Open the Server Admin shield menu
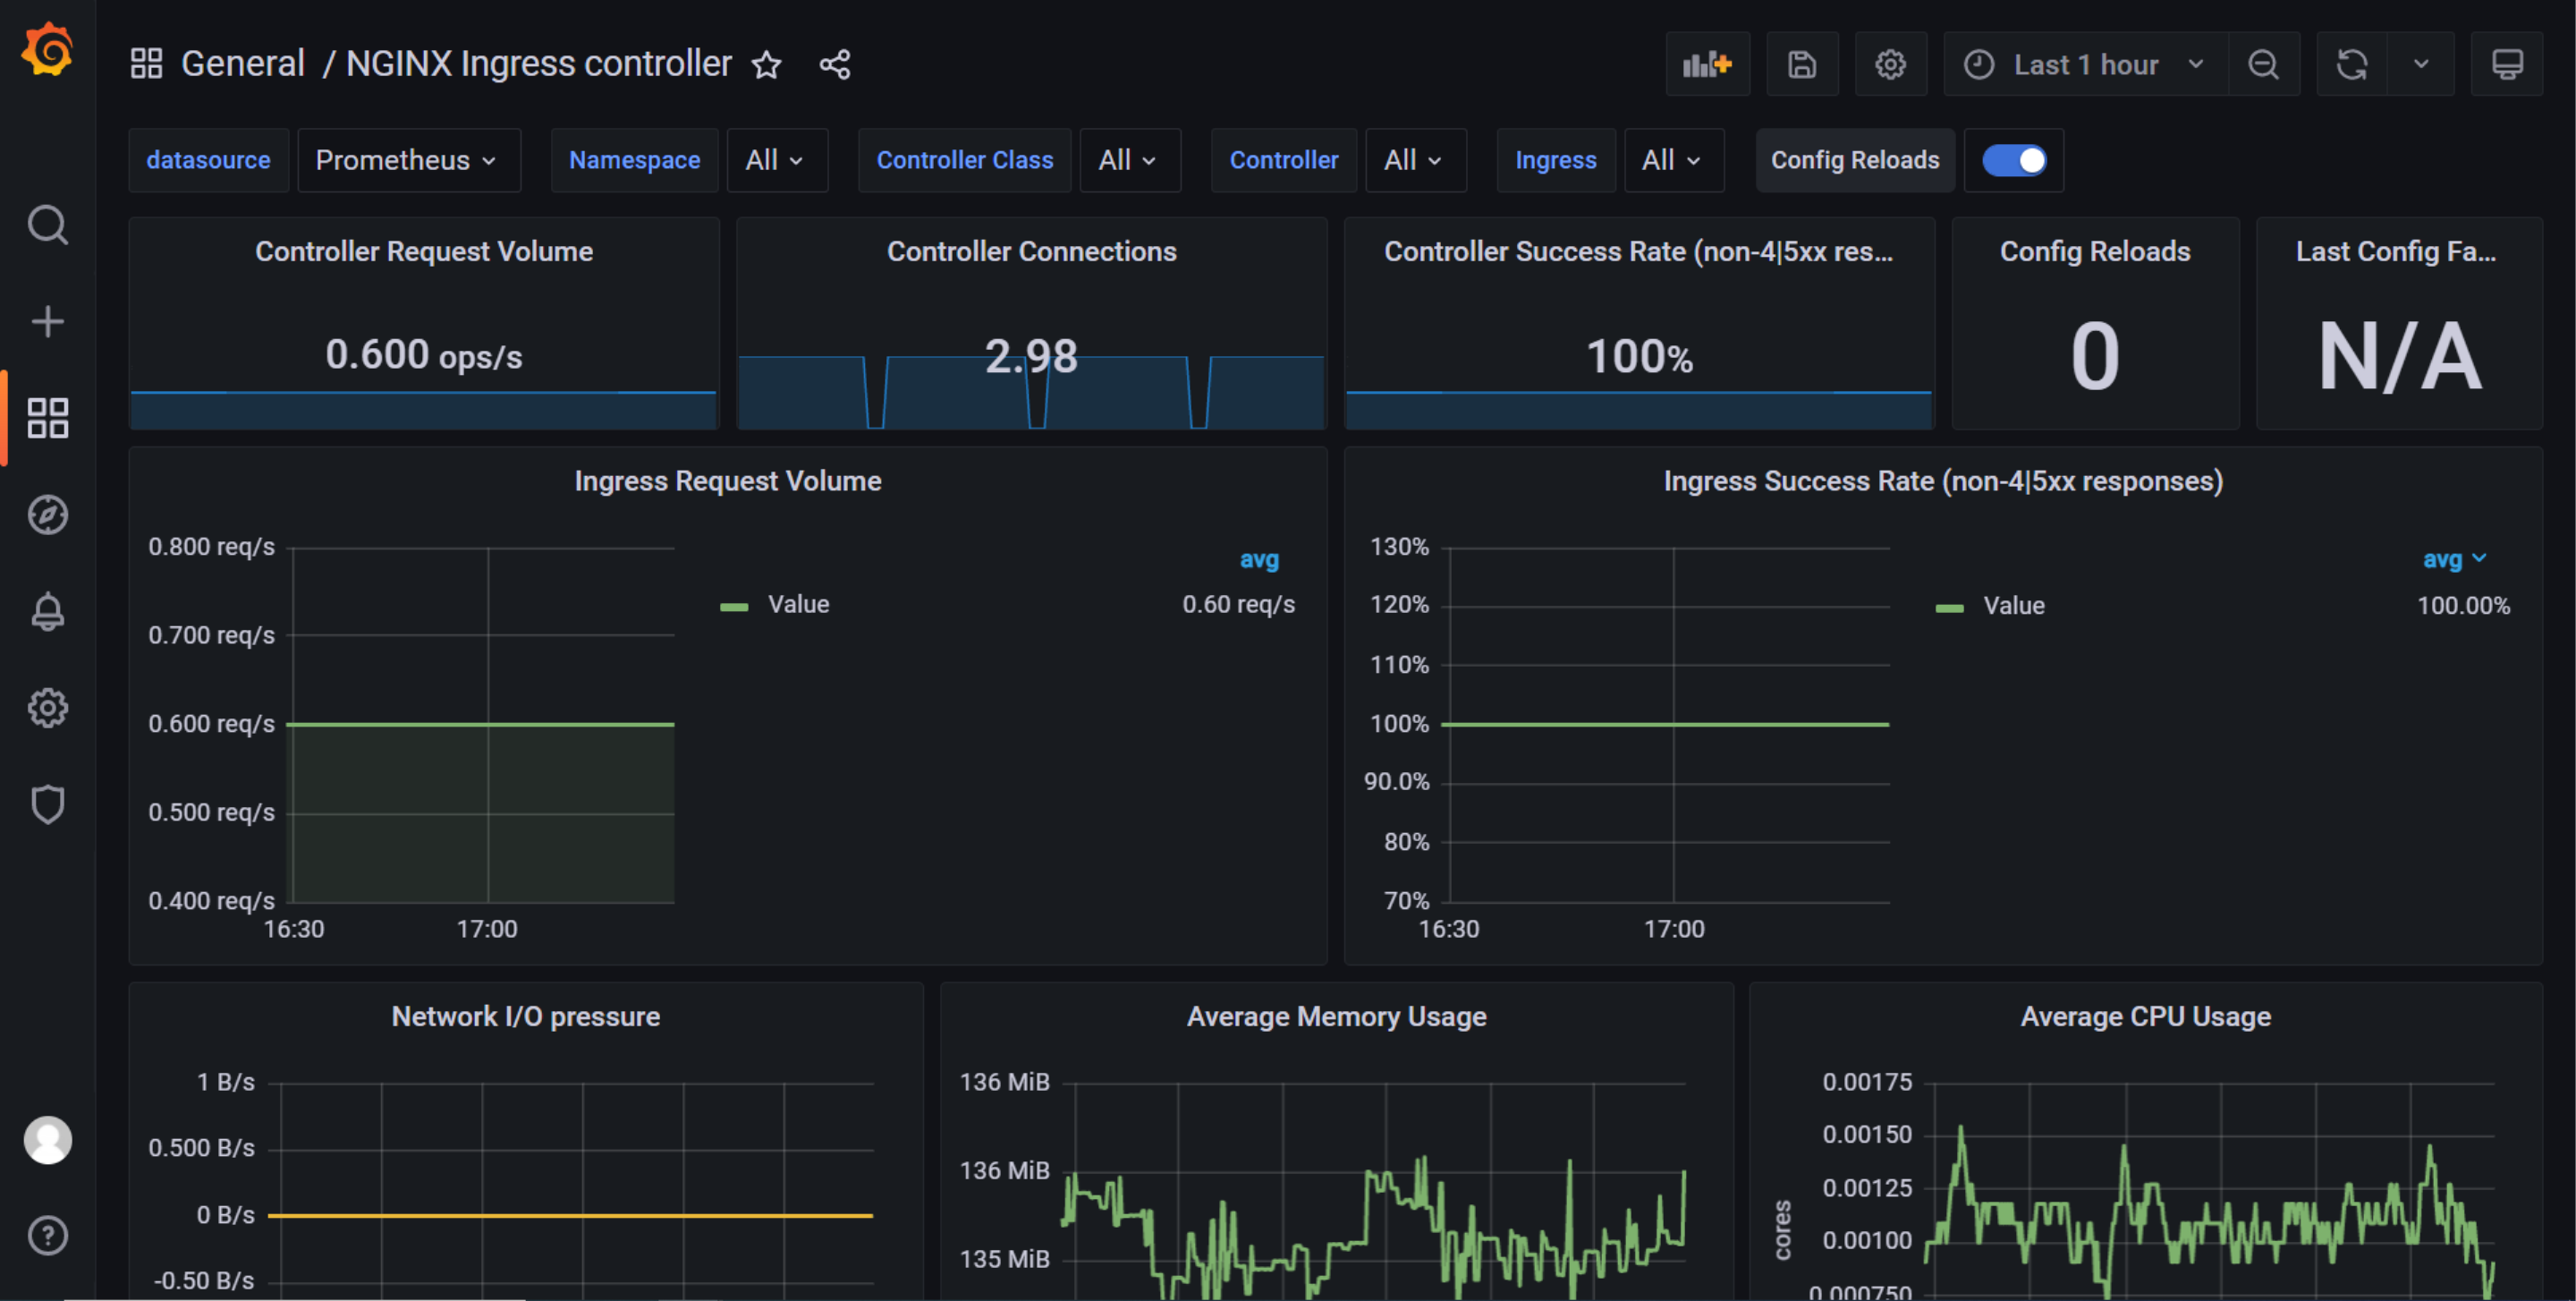 point(47,805)
